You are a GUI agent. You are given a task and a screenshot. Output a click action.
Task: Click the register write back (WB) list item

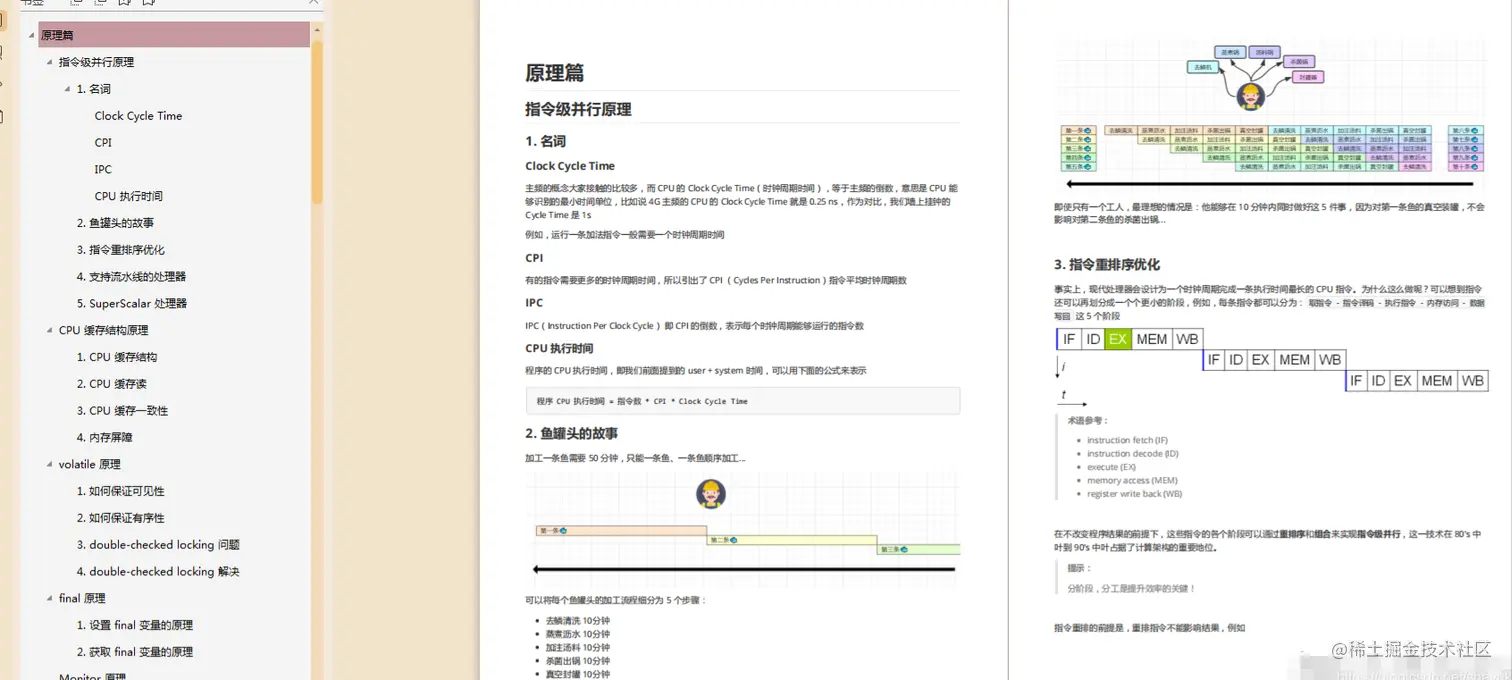tap(1134, 494)
